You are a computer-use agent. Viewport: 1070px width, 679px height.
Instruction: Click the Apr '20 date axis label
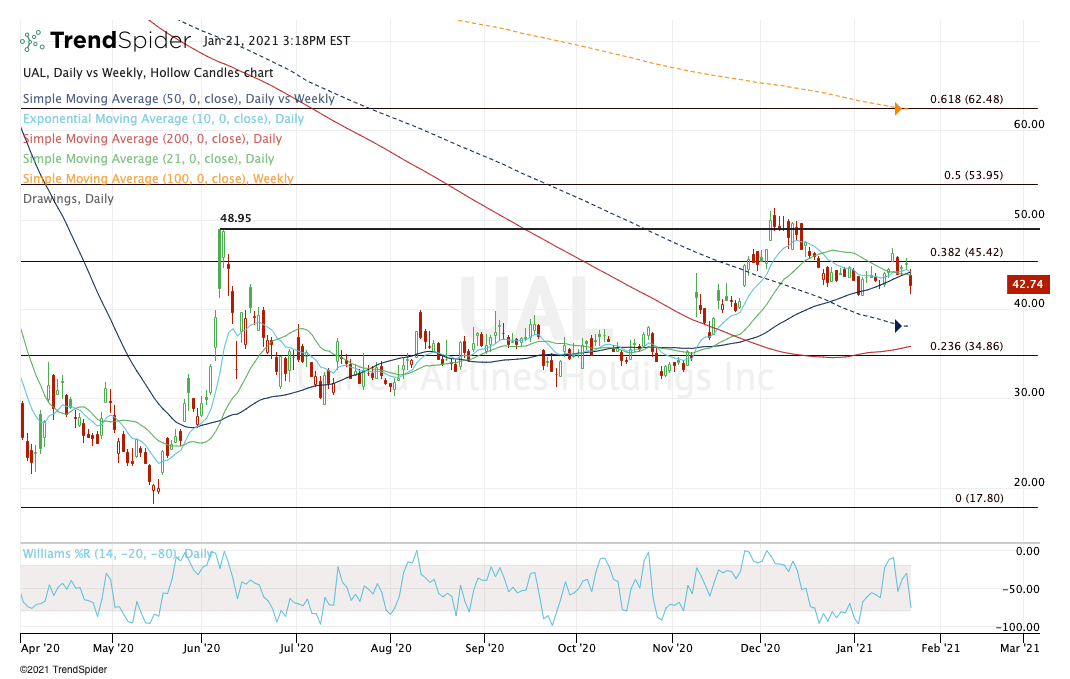pos(40,648)
